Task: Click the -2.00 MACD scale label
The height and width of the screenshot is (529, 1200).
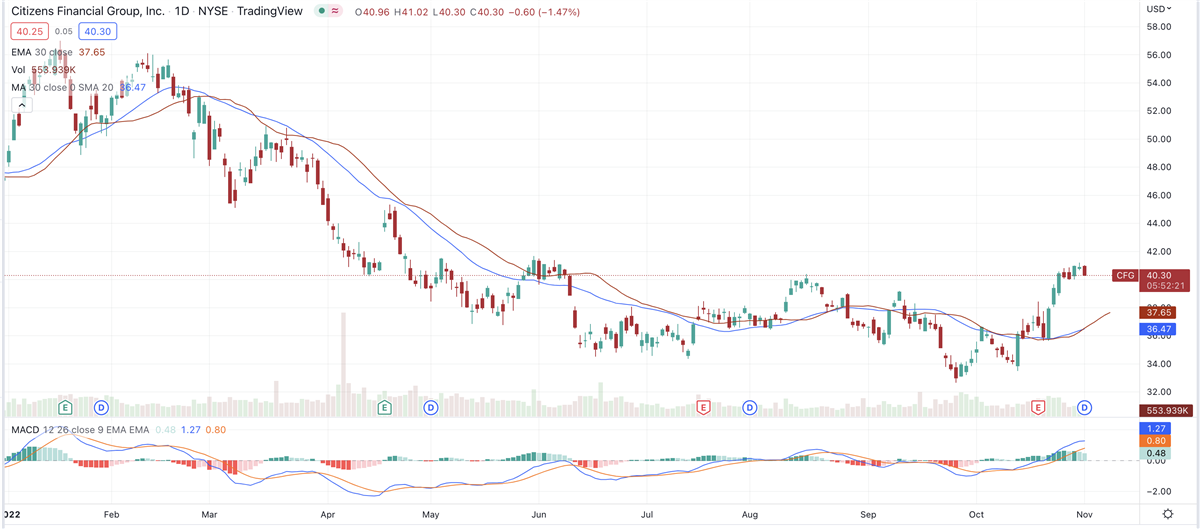Action: (x=1158, y=491)
